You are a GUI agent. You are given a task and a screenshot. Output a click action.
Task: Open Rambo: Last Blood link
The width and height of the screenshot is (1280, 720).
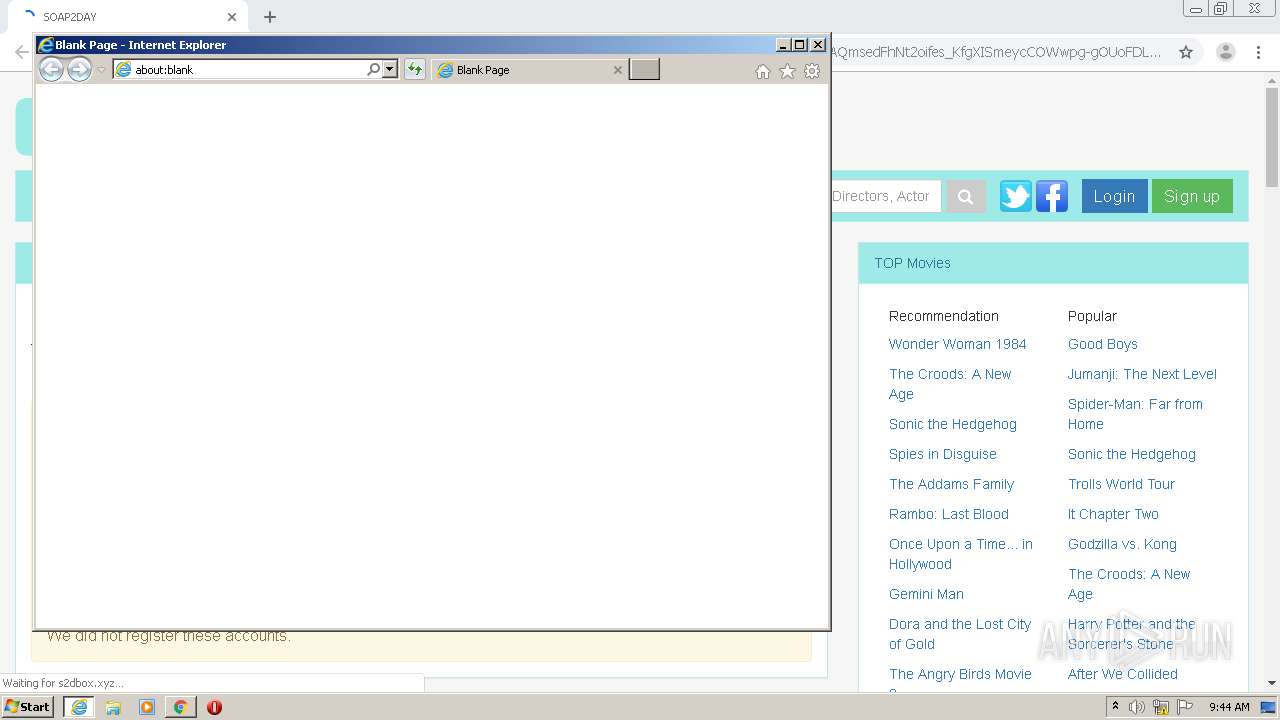pos(948,514)
